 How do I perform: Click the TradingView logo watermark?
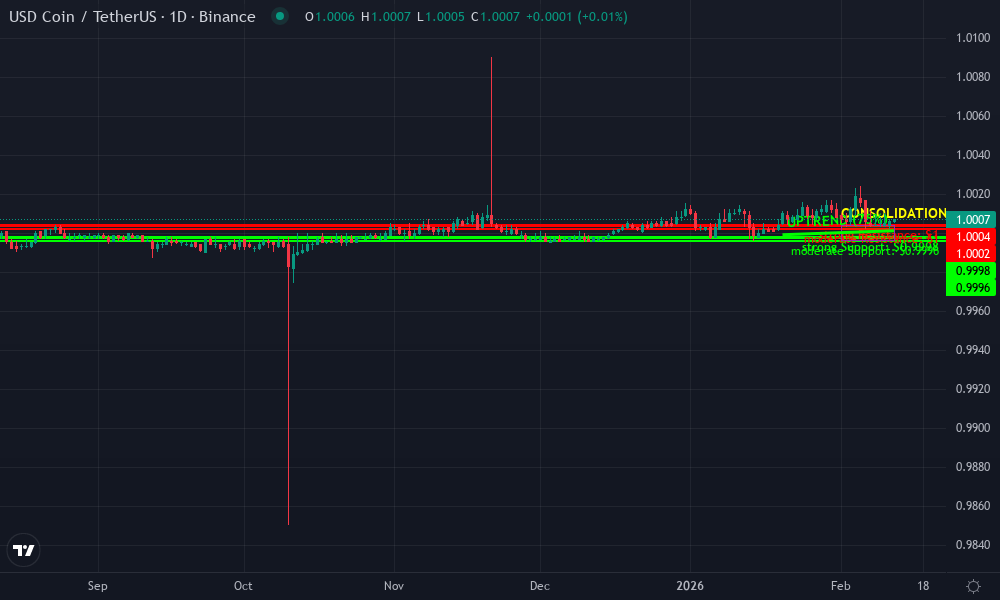tap(23, 550)
